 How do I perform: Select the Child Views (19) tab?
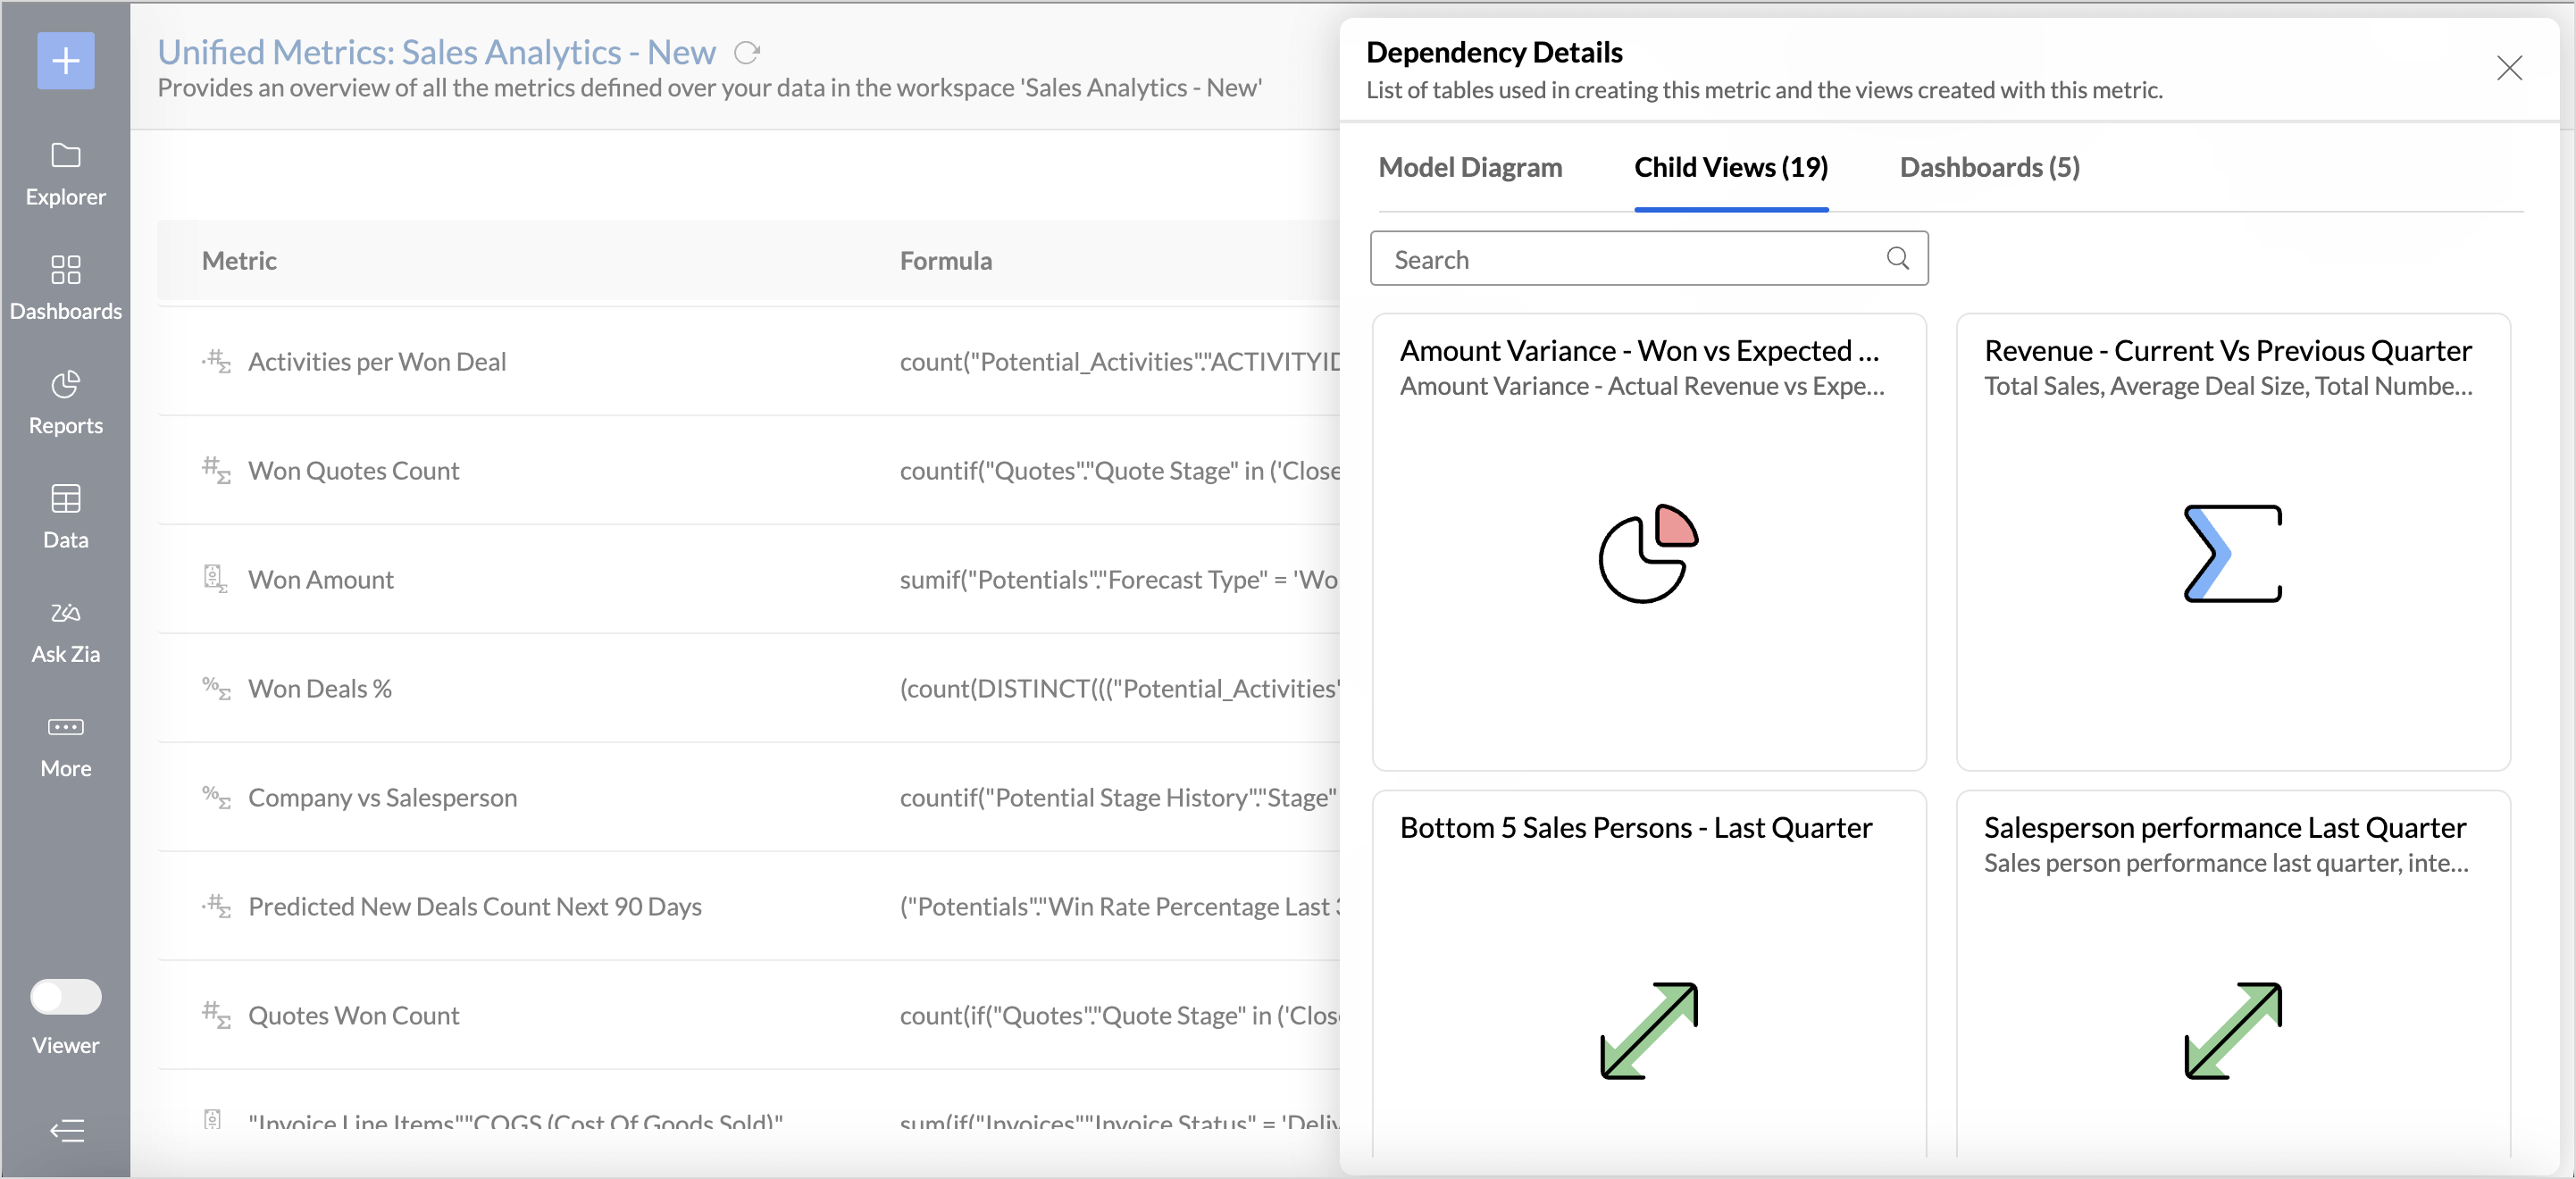click(x=1731, y=167)
